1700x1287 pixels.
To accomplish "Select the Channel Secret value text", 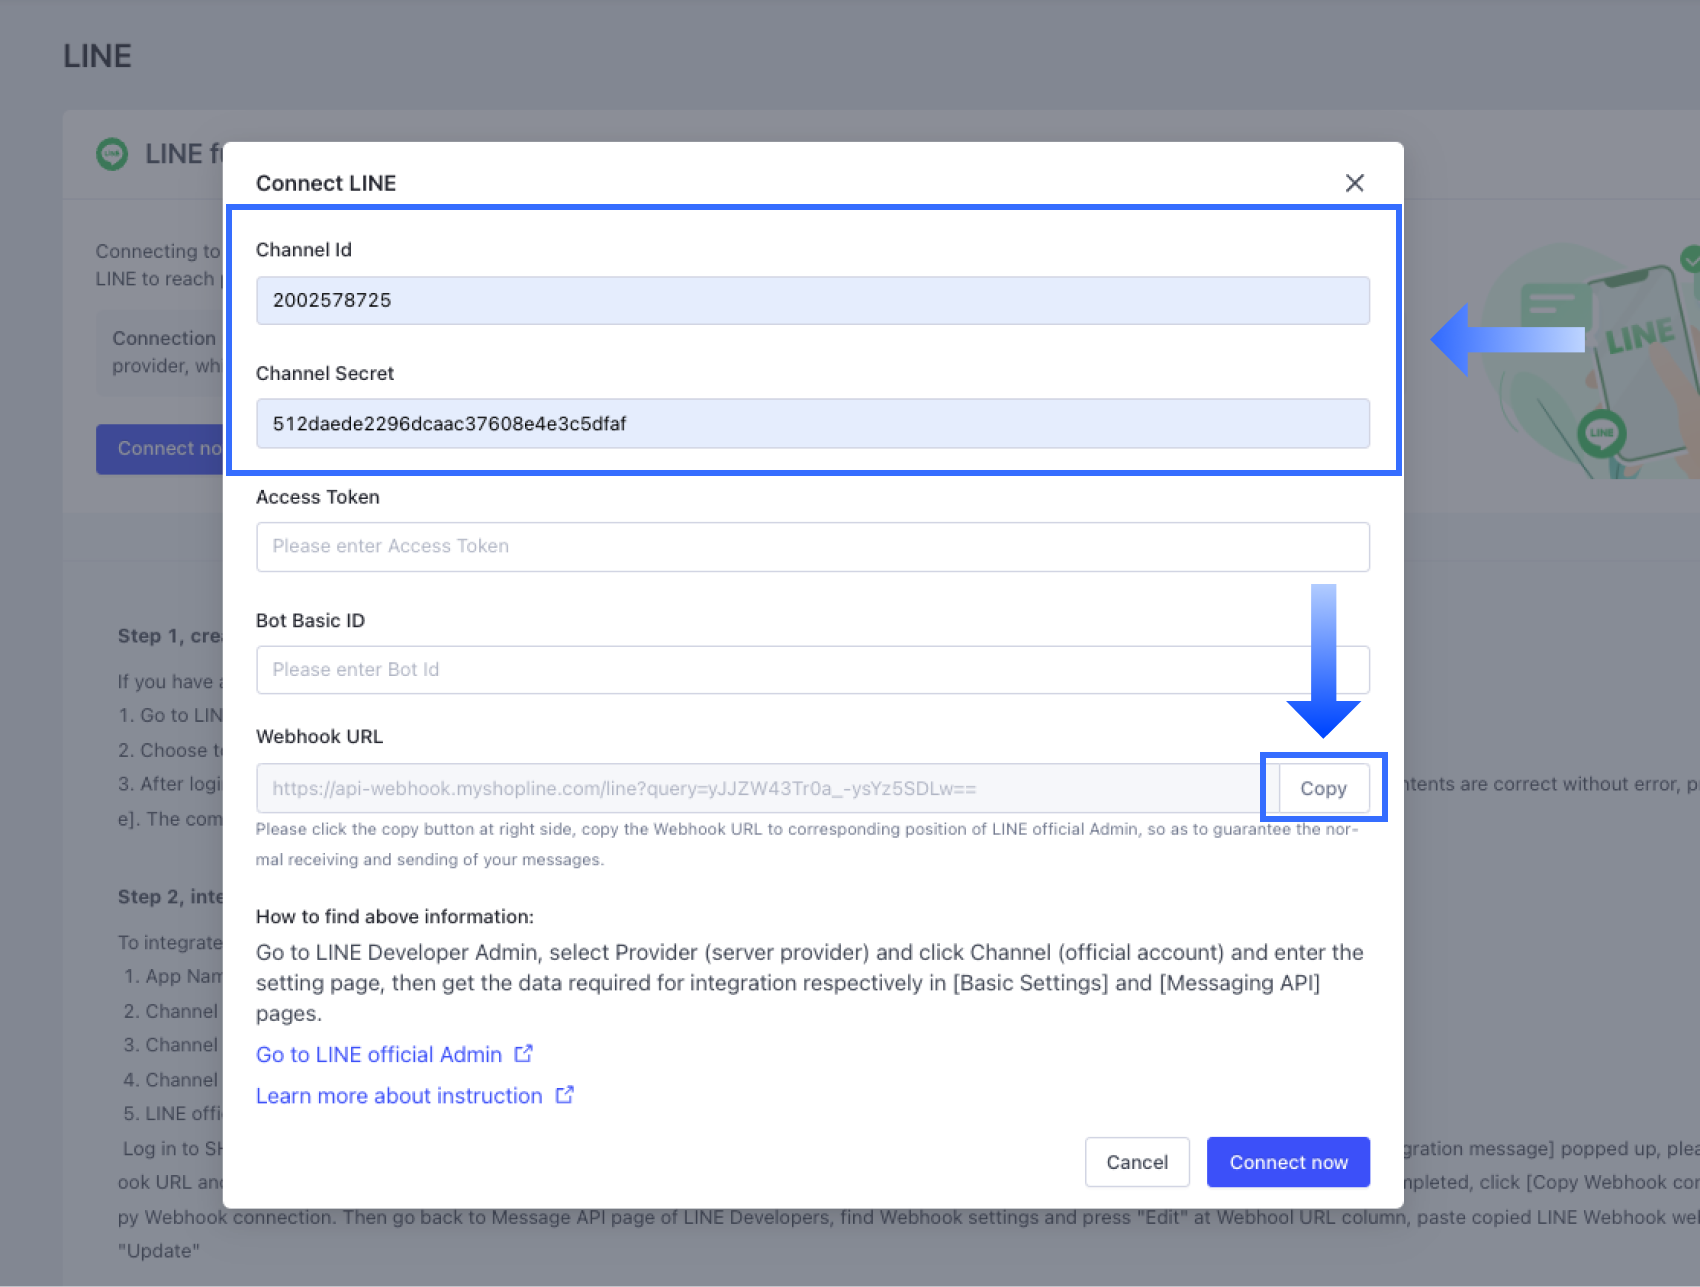I will tap(449, 423).
